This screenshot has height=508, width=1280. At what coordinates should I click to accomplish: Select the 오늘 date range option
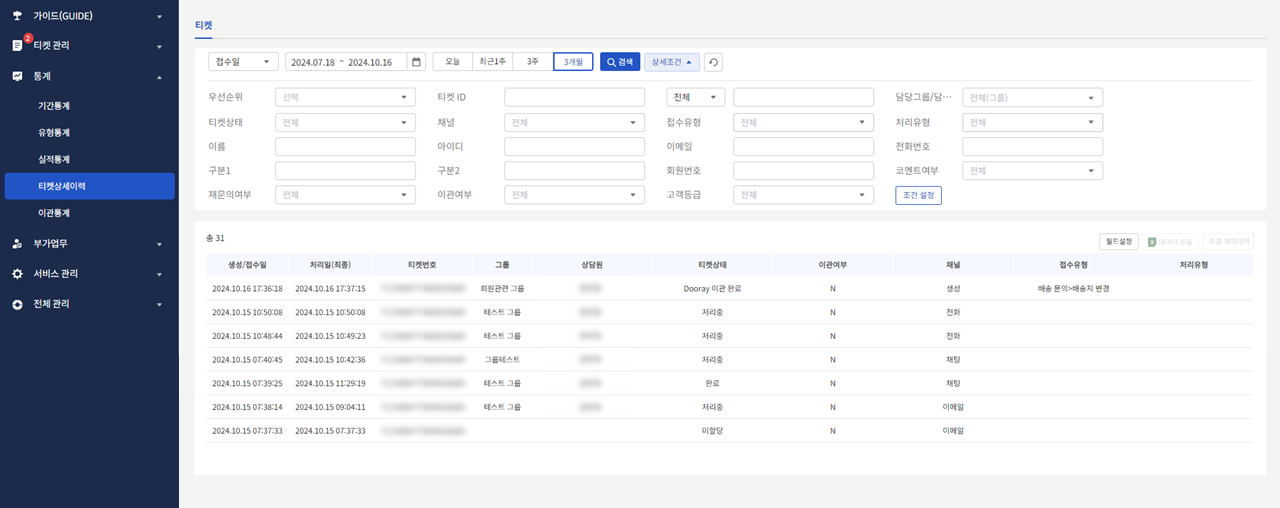(452, 62)
